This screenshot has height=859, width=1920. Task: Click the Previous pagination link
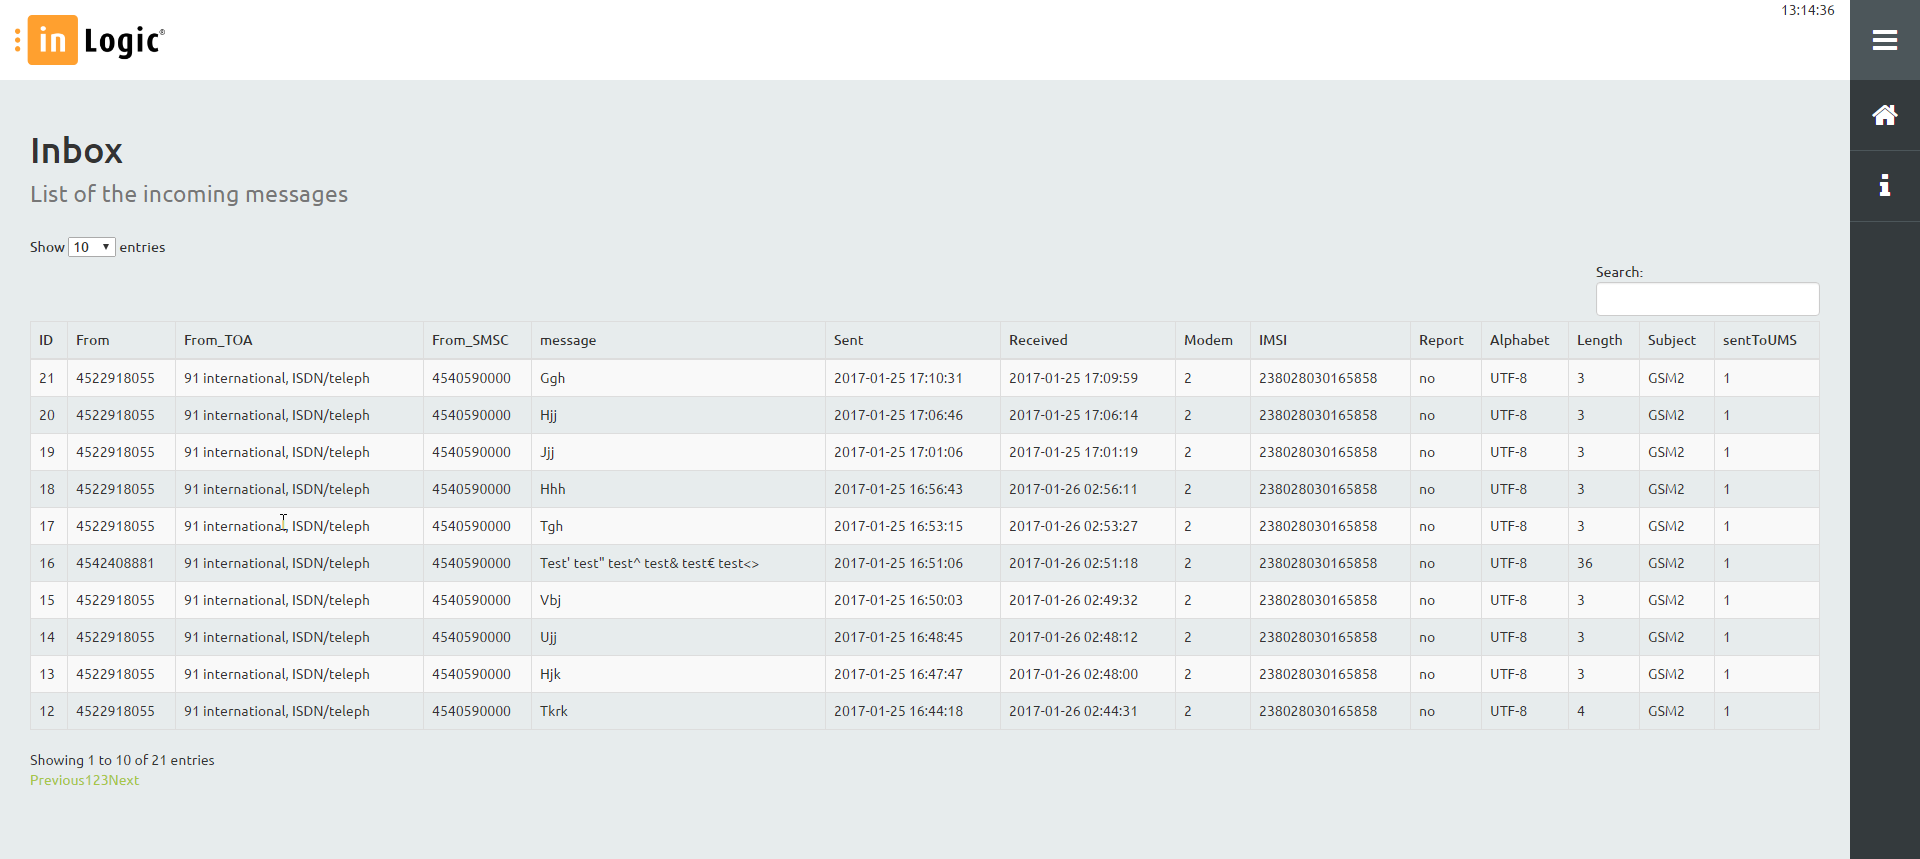(x=57, y=781)
